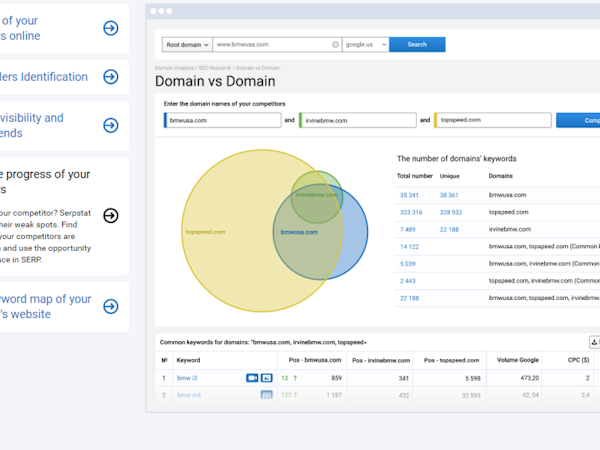The width and height of the screenshot is (600, 450).
Task: Click the 'Total number' column heading
Action: [414, 176]
